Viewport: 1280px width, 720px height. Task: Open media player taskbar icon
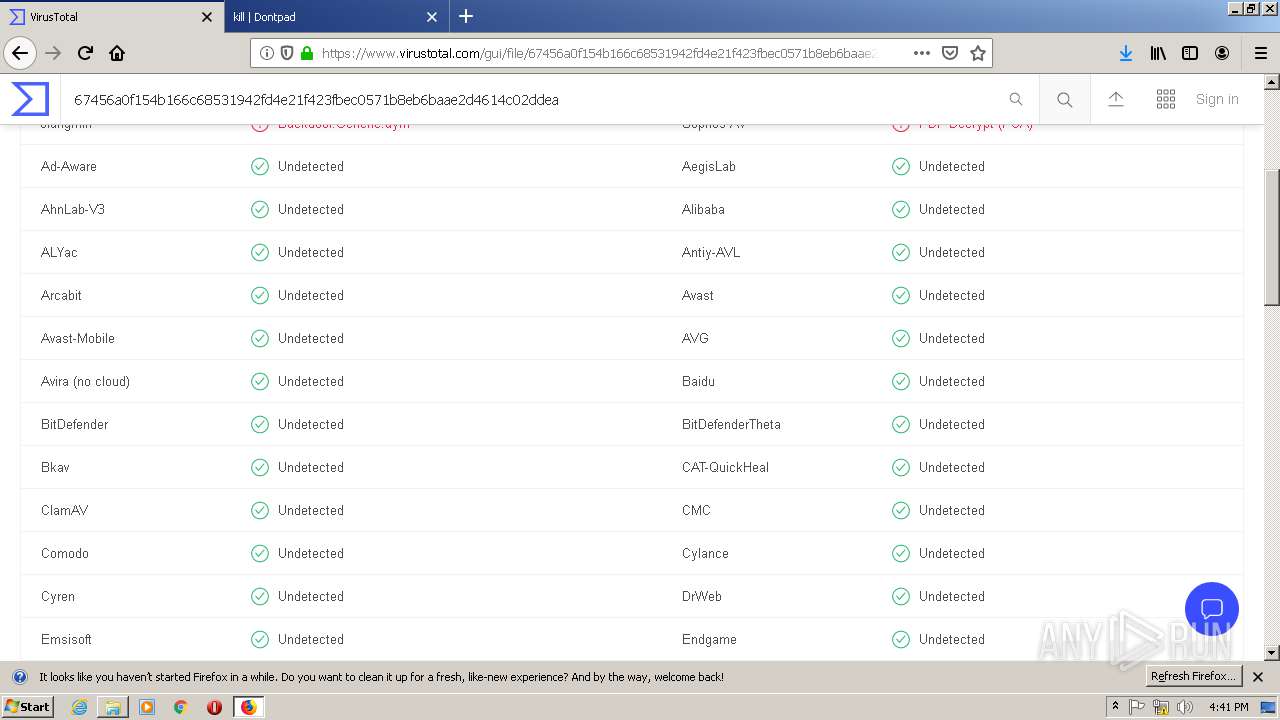[x=147, y=707]
